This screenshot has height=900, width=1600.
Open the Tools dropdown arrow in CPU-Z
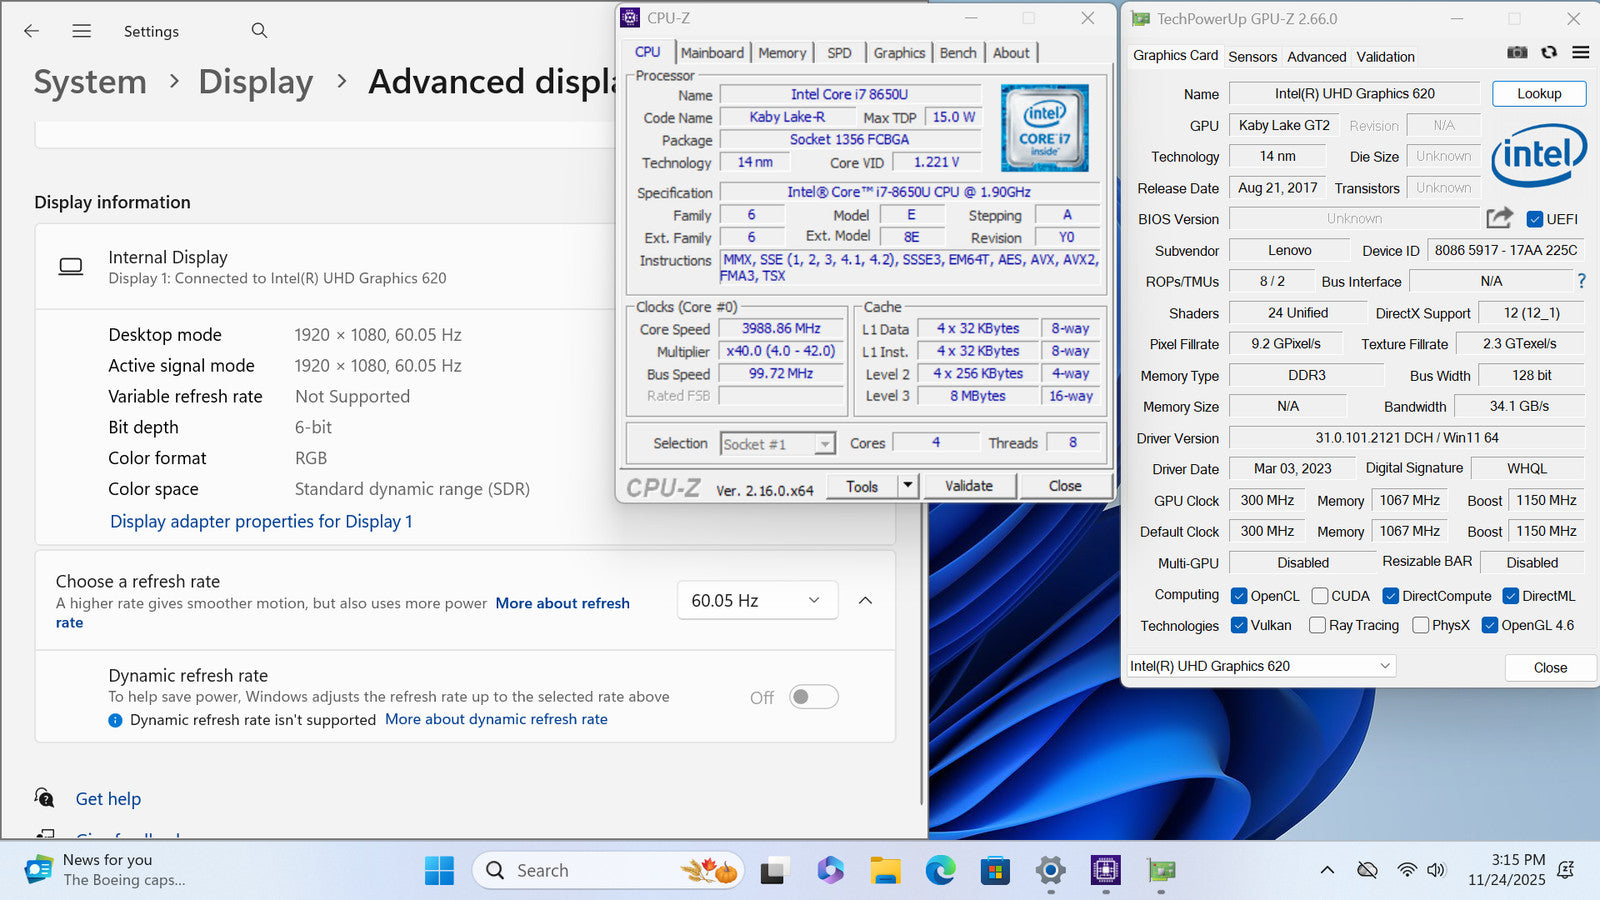tap(908, 486)
